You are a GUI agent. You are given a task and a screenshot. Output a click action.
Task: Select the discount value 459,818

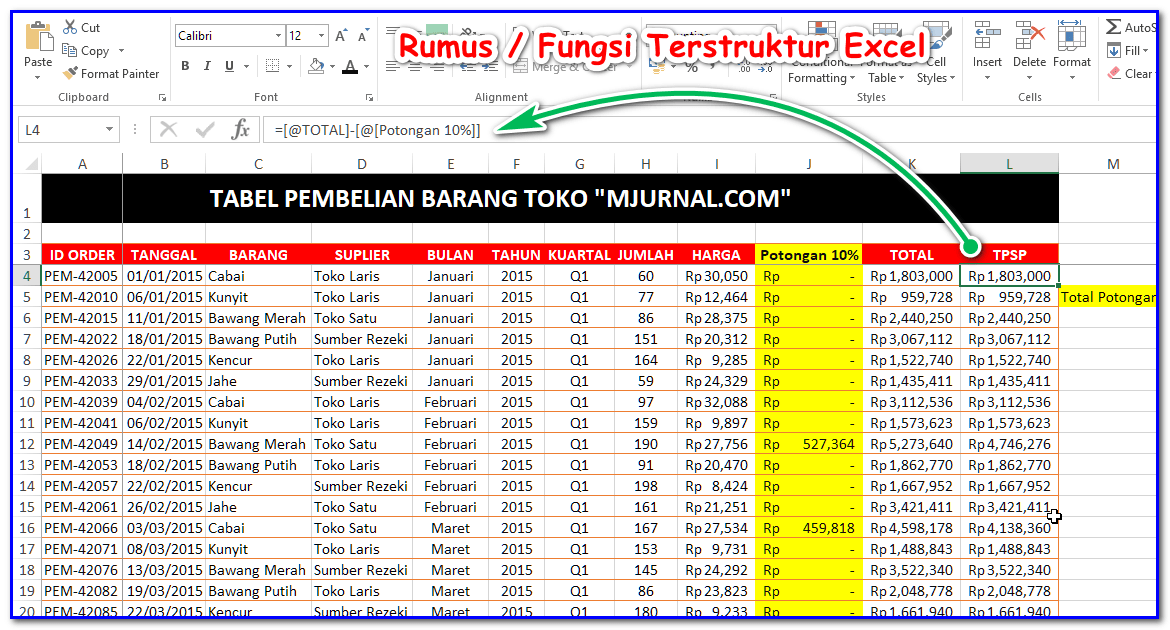tap(809, 528)
